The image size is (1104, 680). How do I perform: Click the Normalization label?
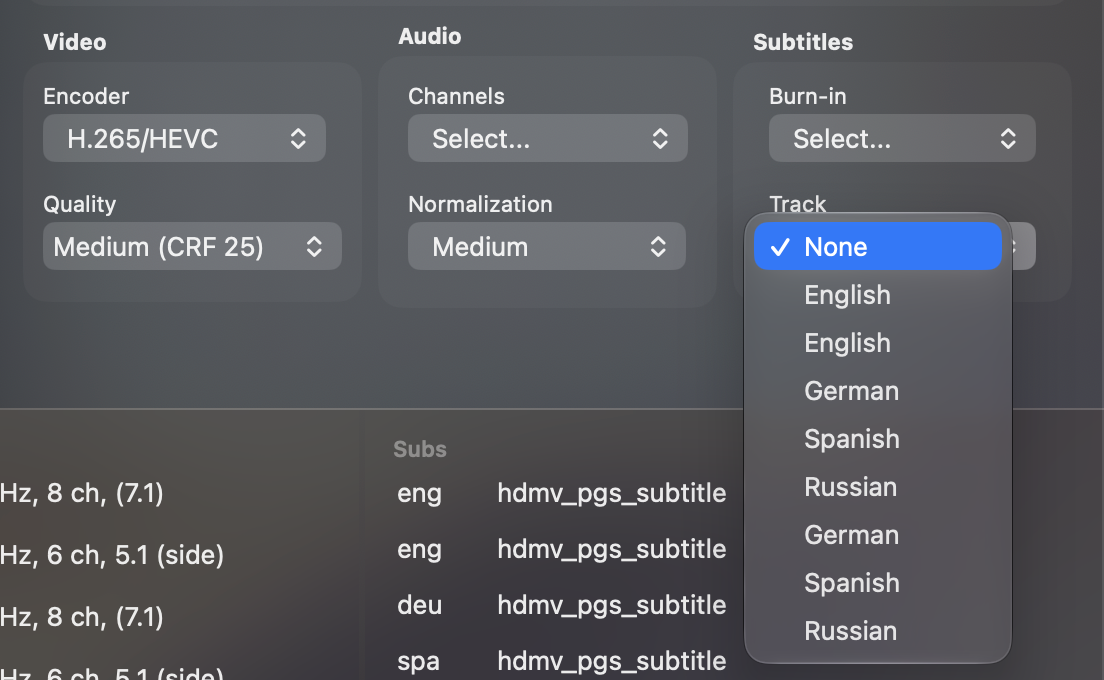point(480,204)
